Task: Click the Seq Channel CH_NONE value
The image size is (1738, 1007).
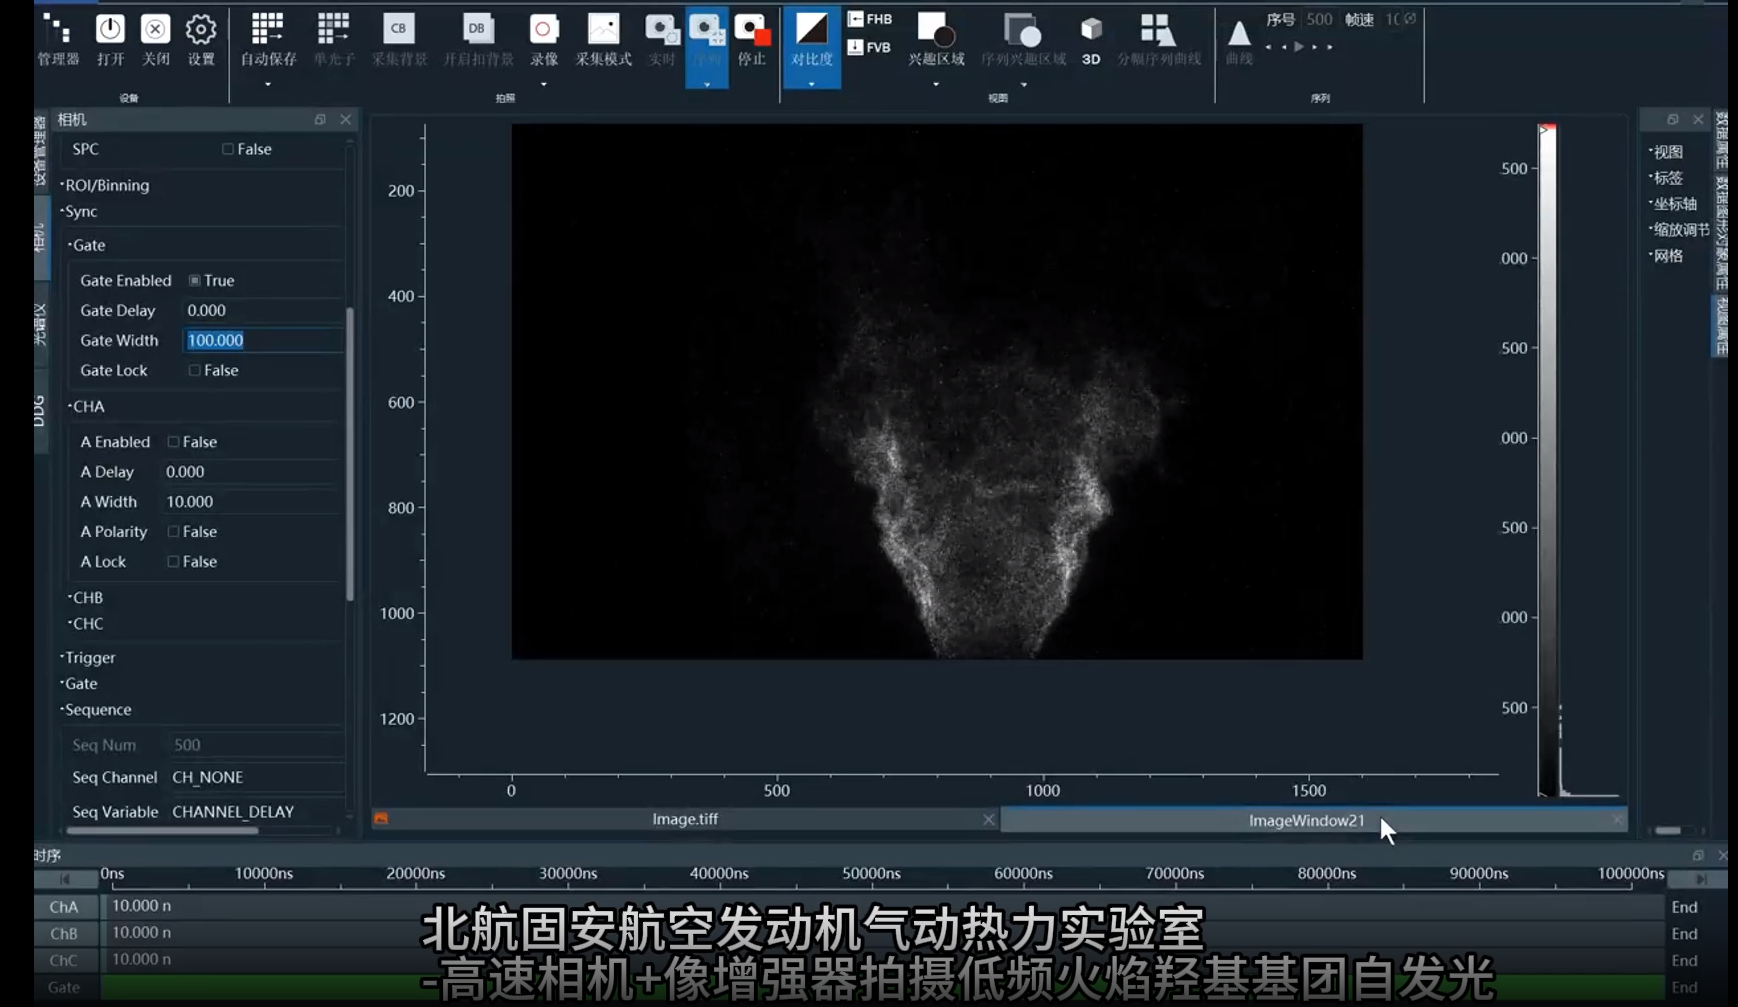Action: 207,777
